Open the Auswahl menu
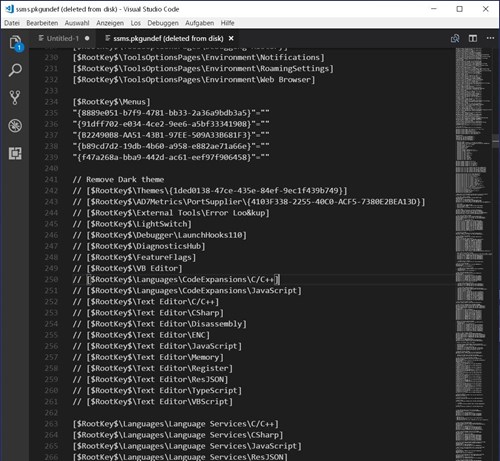The image size is (500, 461). click(77, 23)
